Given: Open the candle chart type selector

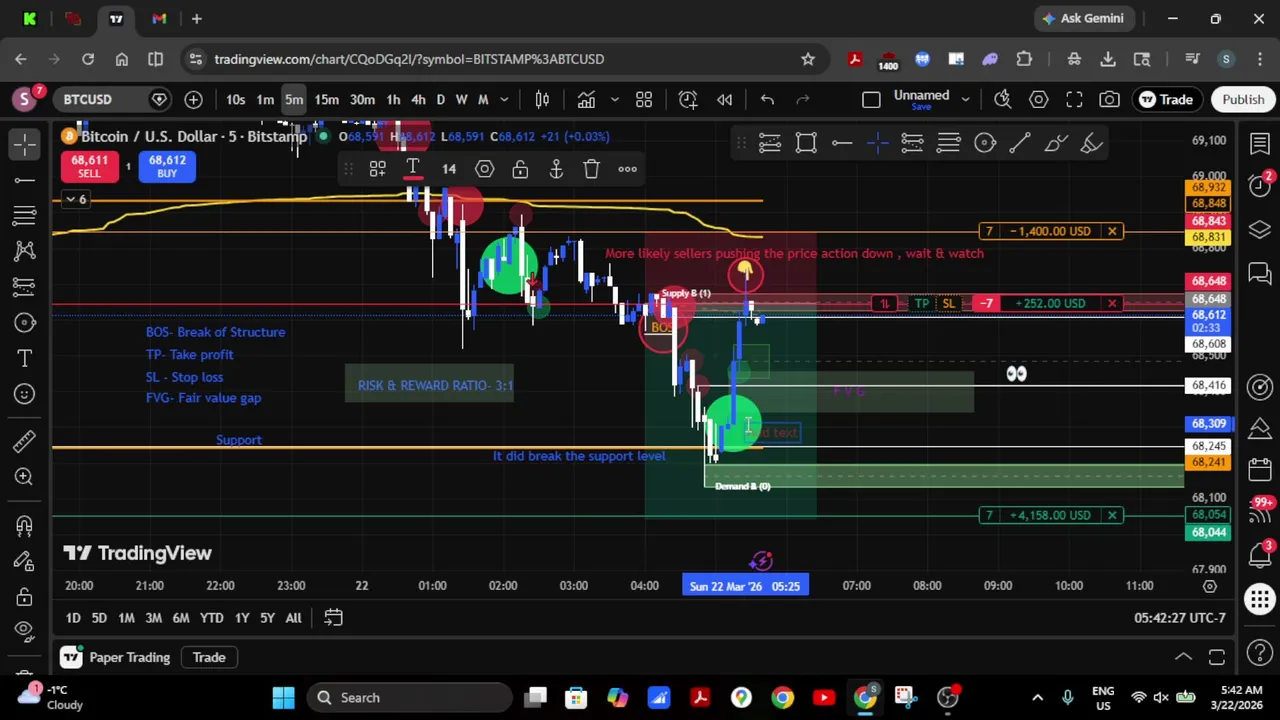Looking at the screenshot, I should pos(542,99).
